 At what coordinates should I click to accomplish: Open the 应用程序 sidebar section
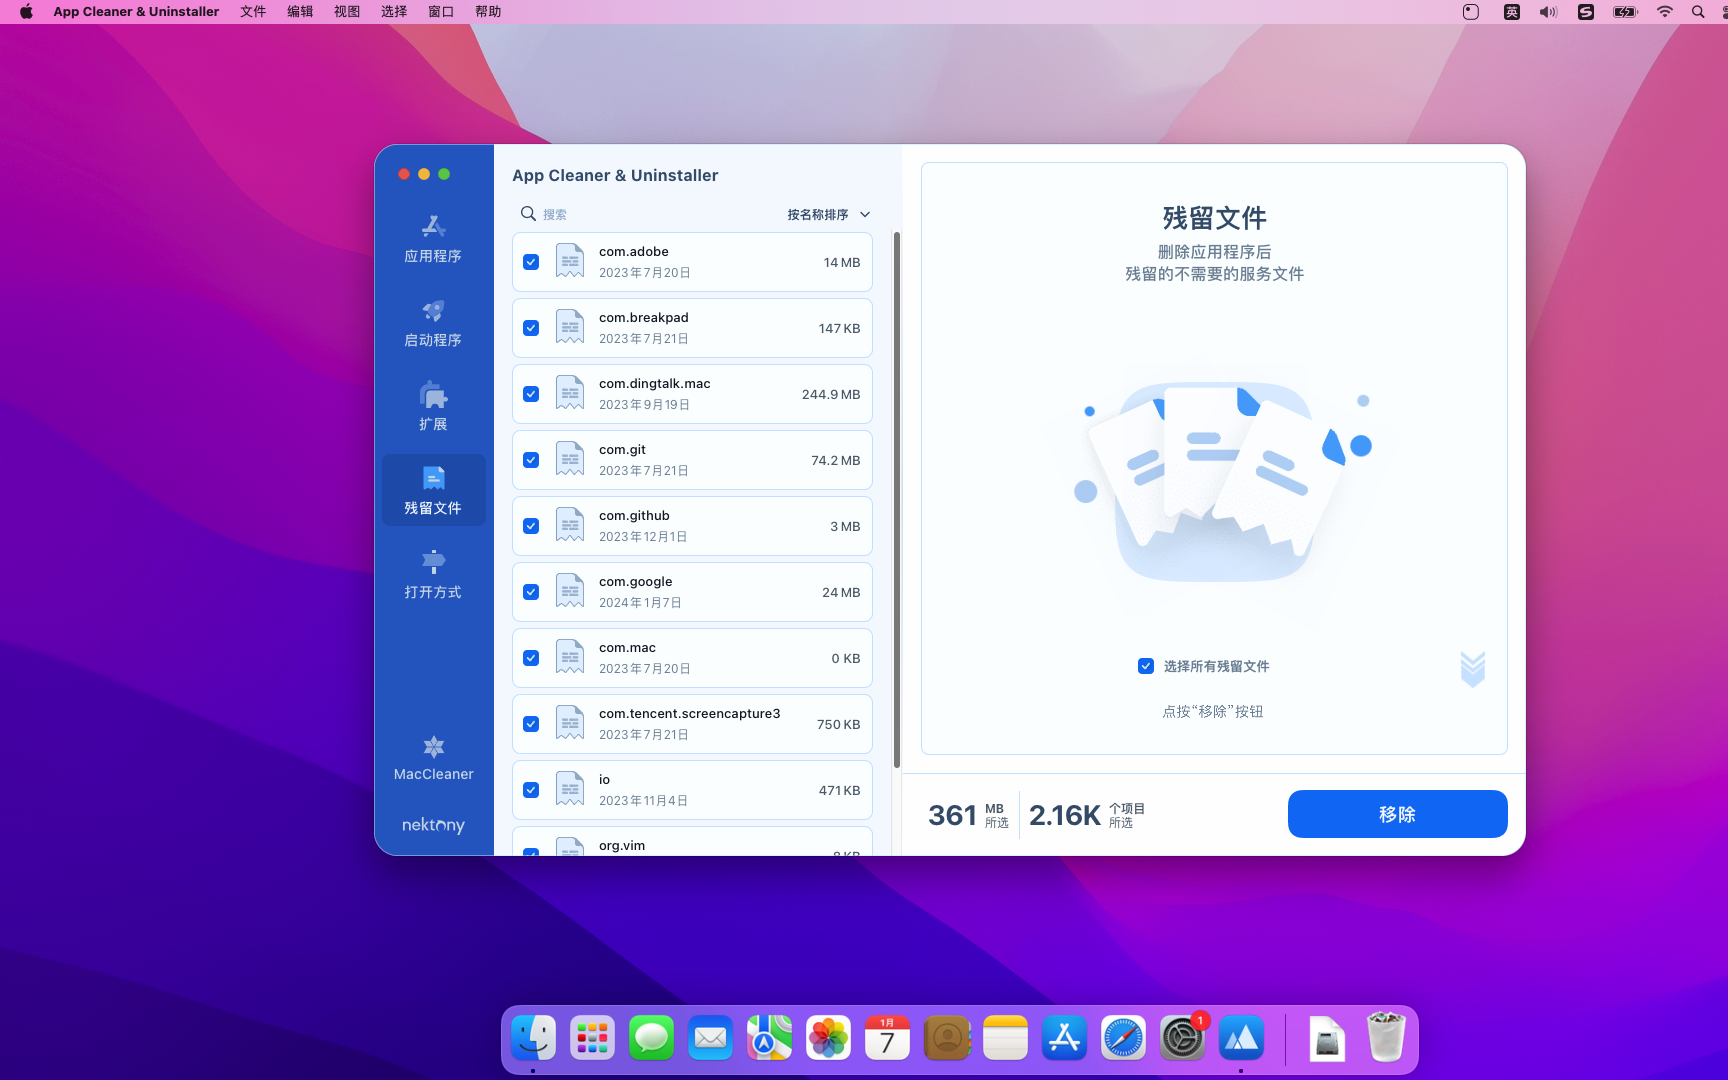(x=433, y=239)
